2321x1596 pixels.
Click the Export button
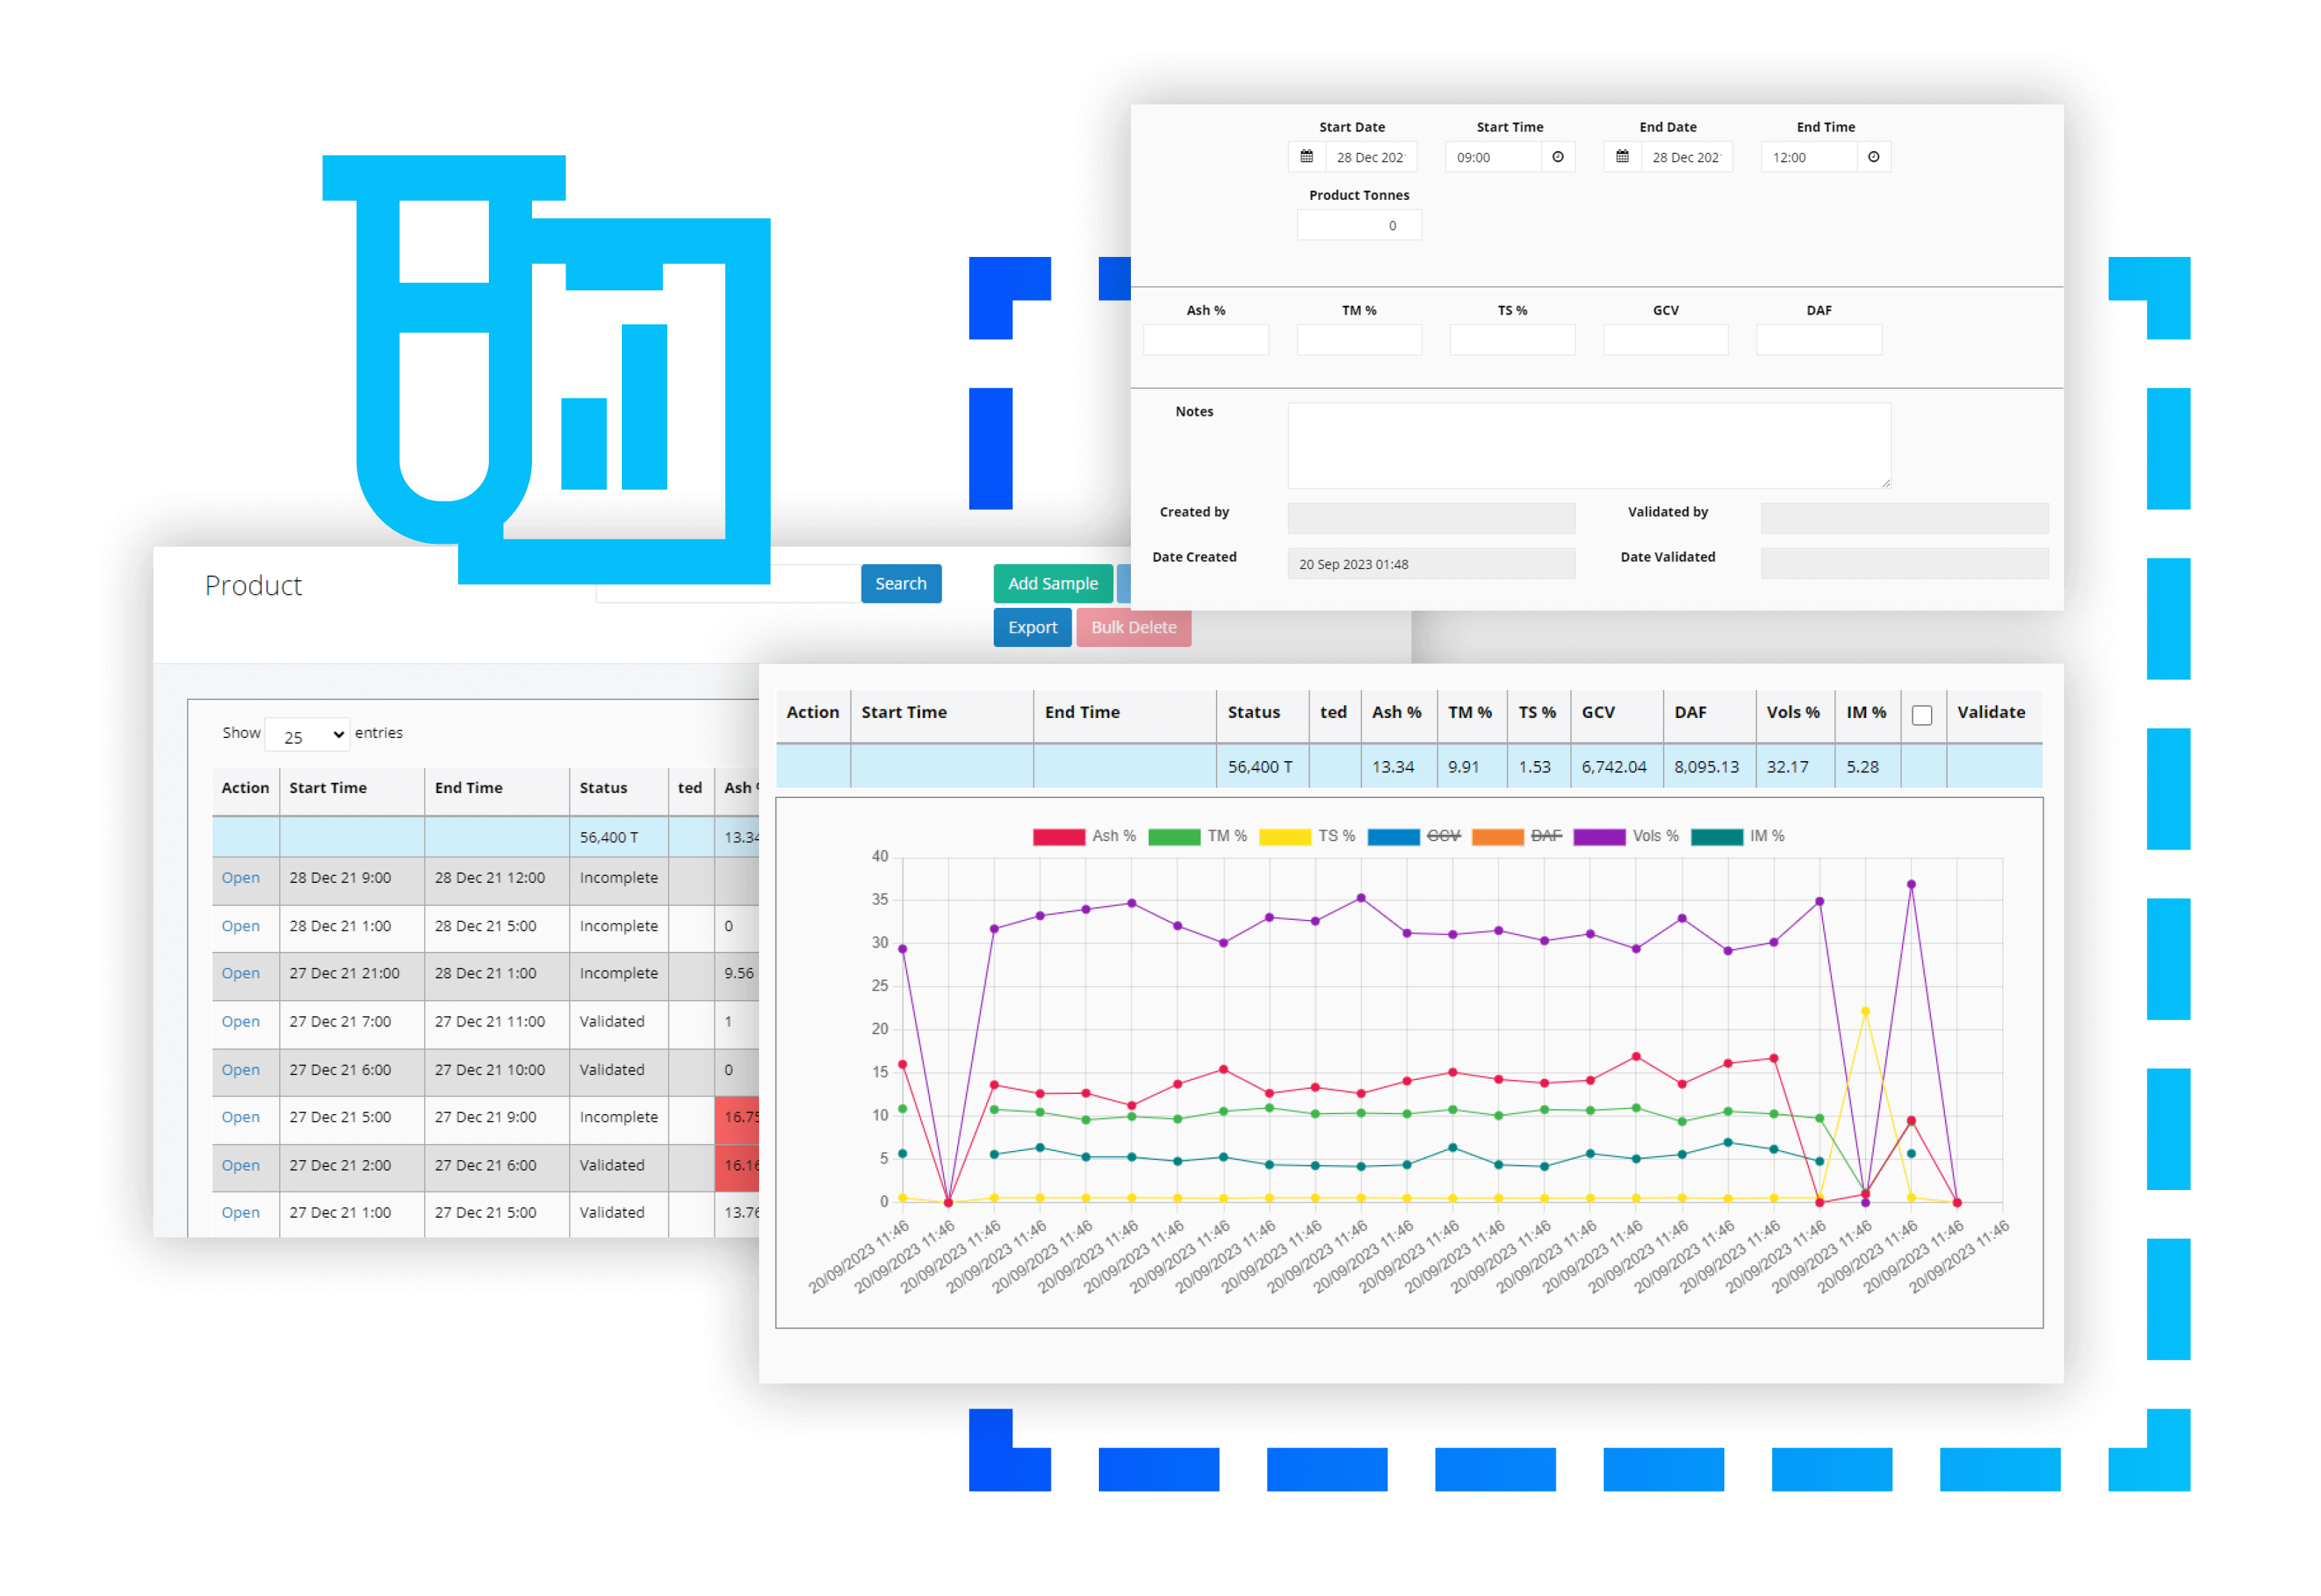(x=1032, y=628)
